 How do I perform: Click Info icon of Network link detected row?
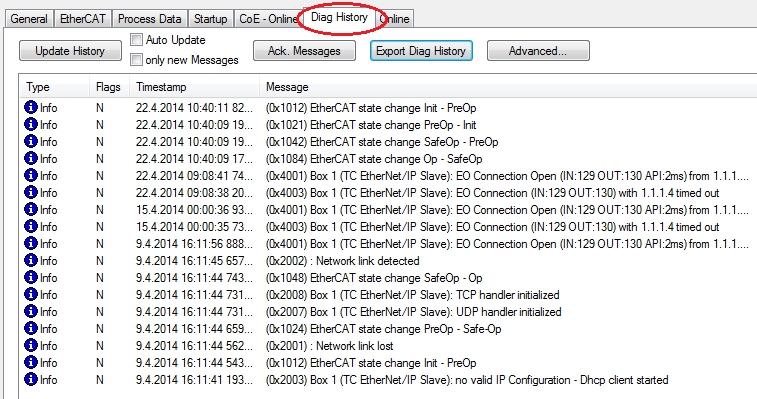point(30,260)
